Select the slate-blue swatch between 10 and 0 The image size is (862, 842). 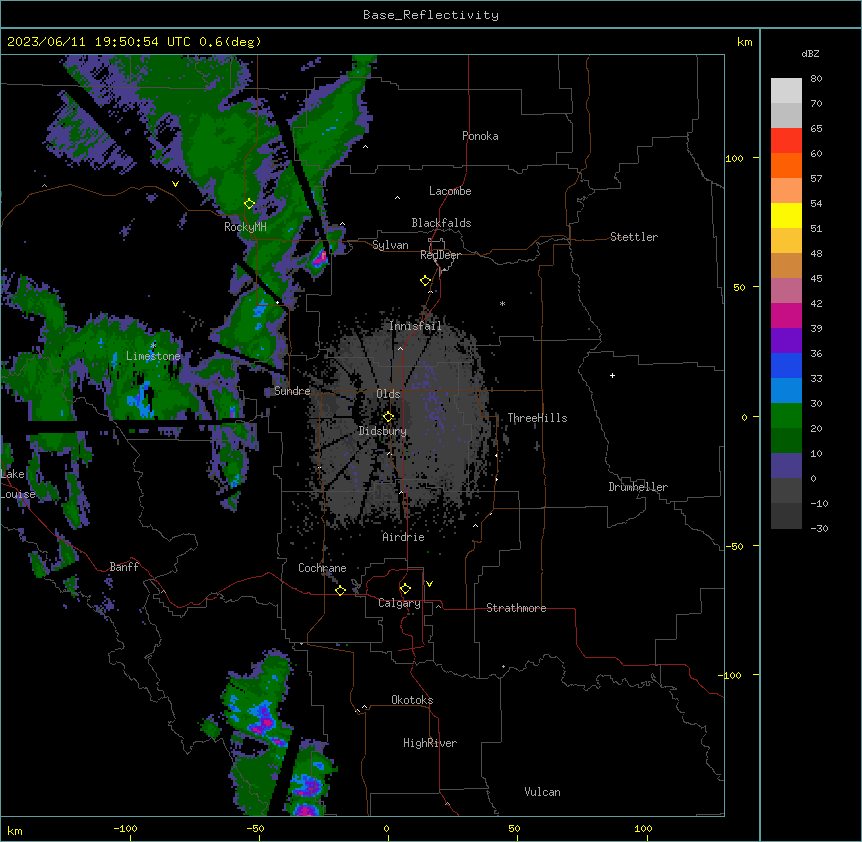pos(786,466)
